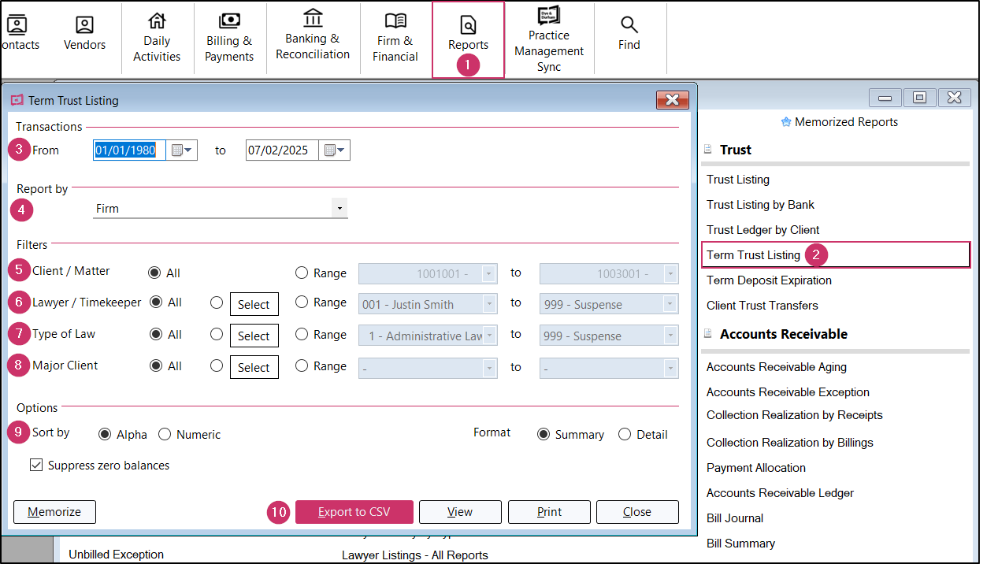The image size is (981, 564).
Task: Select Client / Matter All radio
Action: (x=154, y=273)
